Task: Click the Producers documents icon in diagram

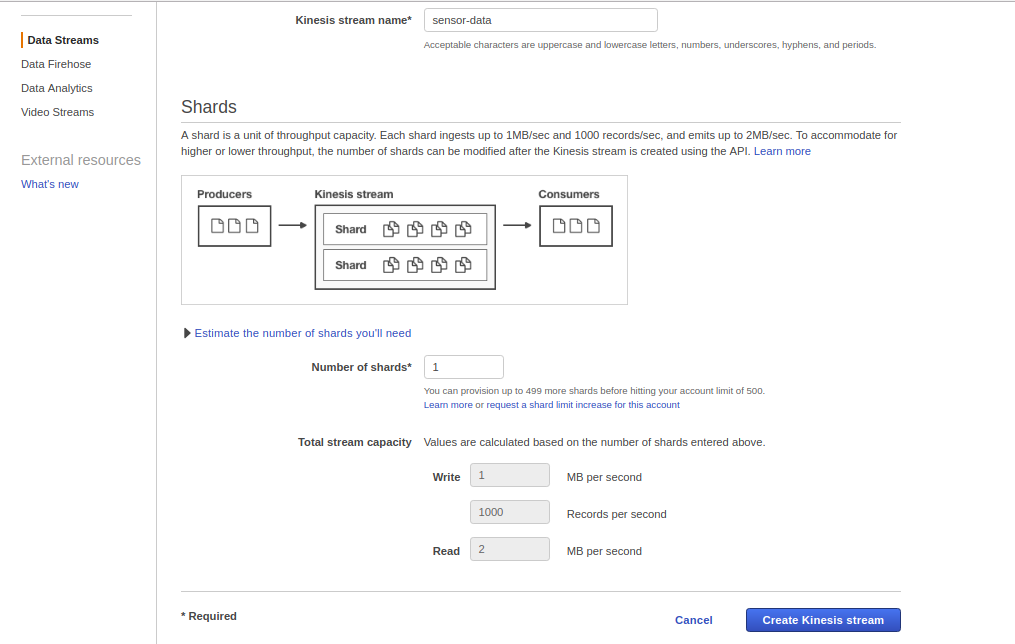Action: (235, 226)
